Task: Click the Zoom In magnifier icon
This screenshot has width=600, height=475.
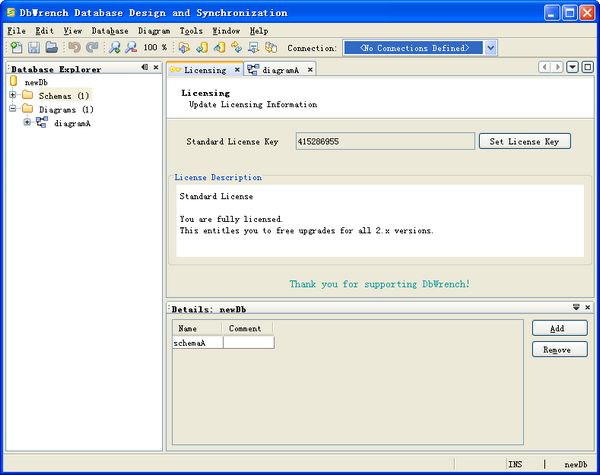Action: click(114, 47)
